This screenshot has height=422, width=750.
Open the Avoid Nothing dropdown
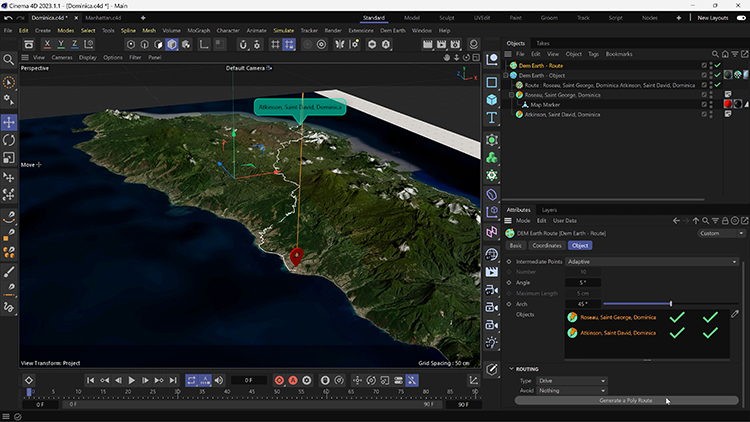tap(572, 390)
